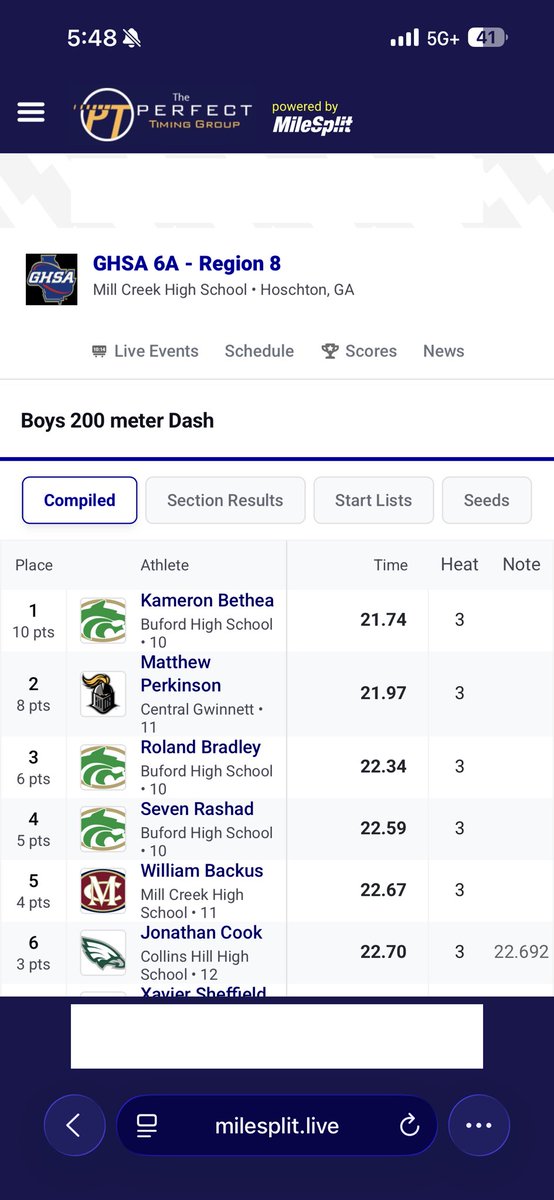
Task: Tap the Central Gwinnett knight logo
Action: click(103, 694)
